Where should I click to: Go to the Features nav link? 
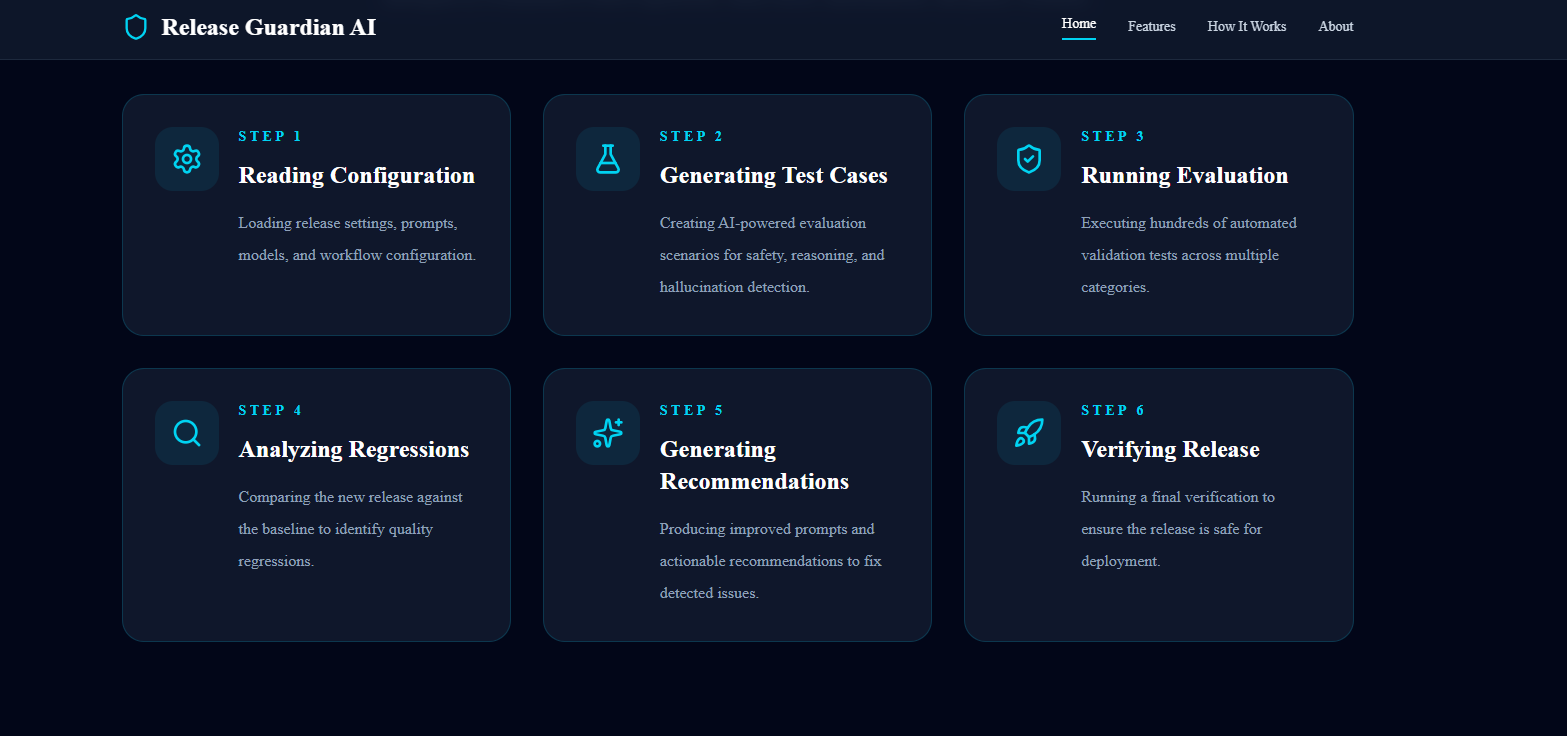(x=1152, y=27)
